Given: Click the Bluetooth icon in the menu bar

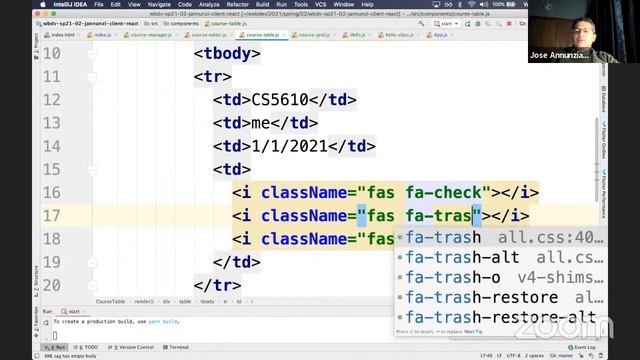Looking at the screenshot, I should pos(460,4).
